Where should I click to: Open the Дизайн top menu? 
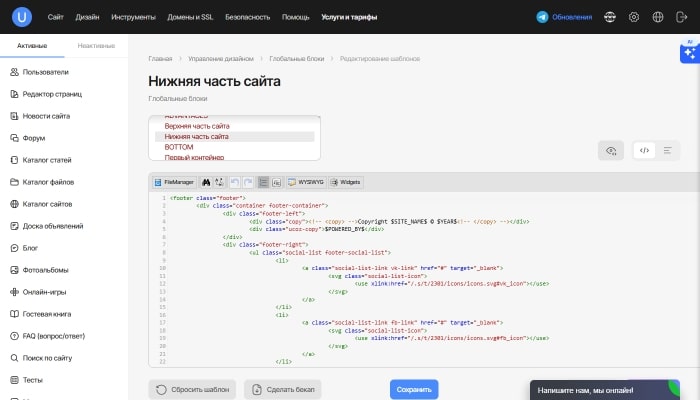click(x=87, y=18)
